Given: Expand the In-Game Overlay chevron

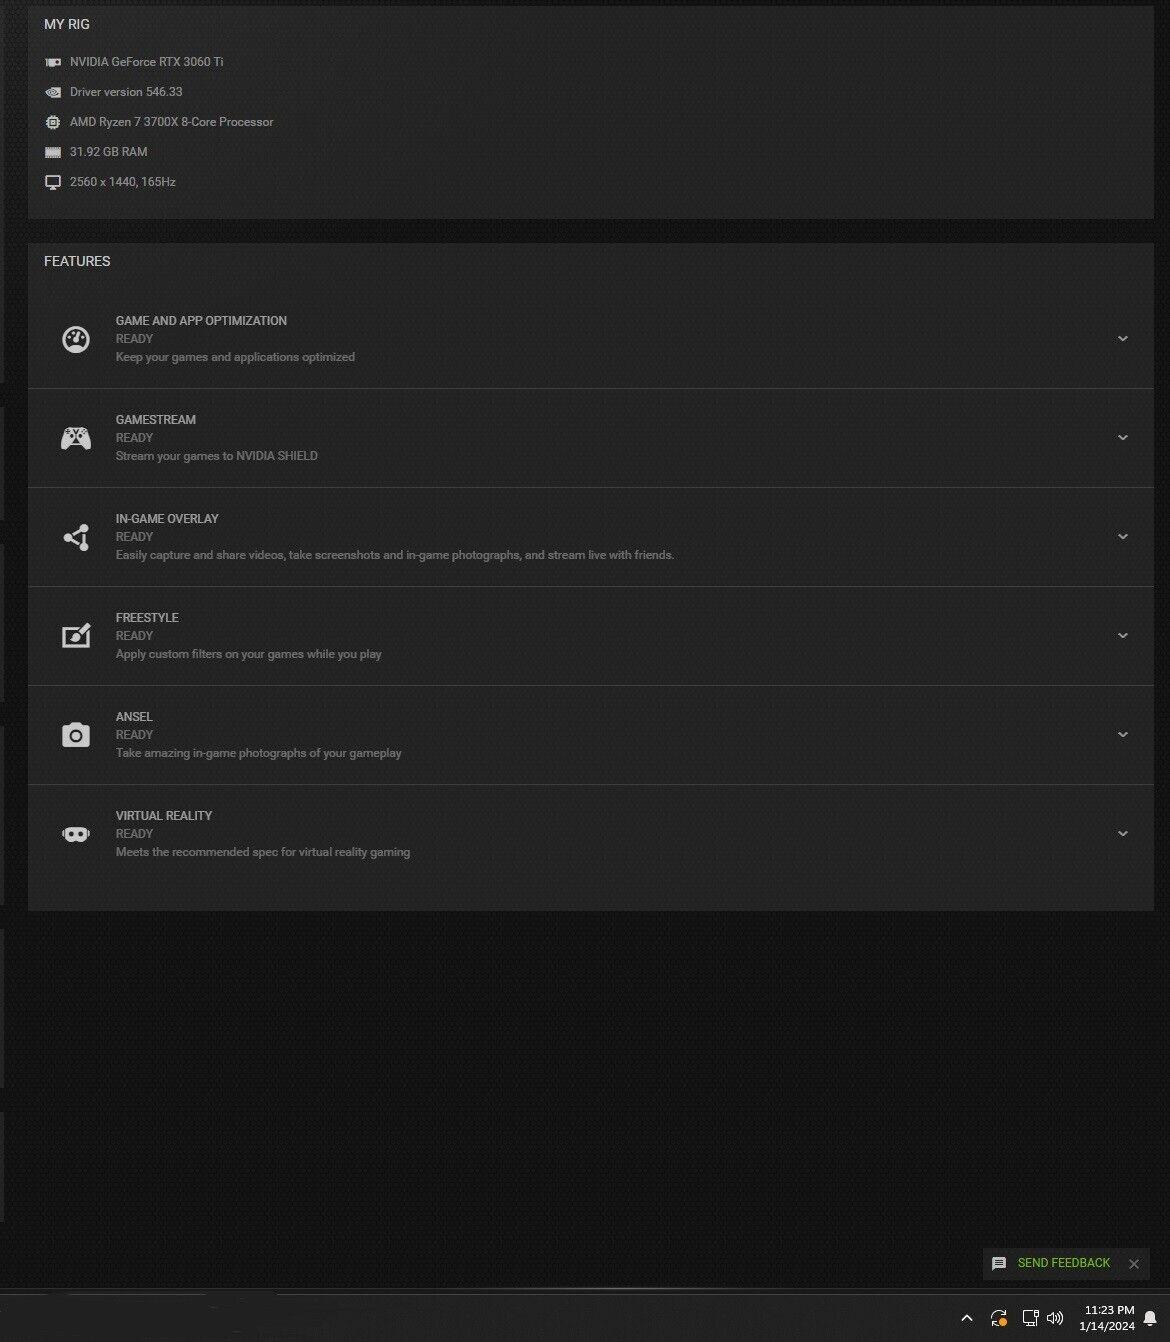Looking at the screenshot, I should click(1123, 537).
